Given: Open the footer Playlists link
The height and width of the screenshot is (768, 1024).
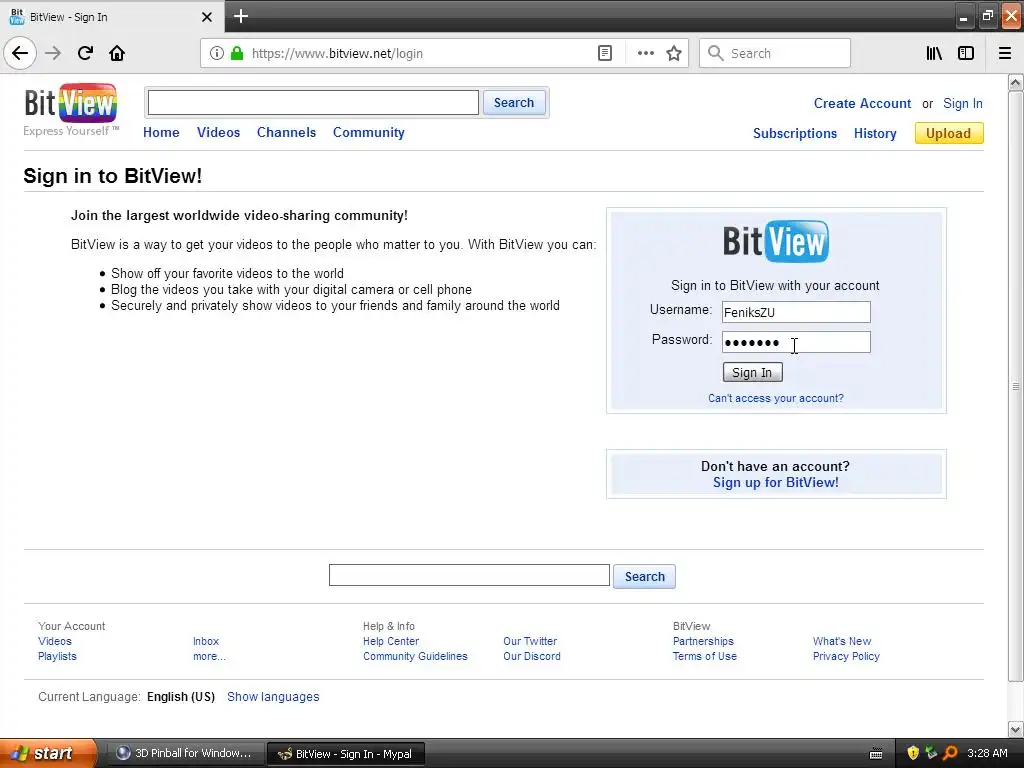Looking at the screenshot, I should pyautogui.click(x=57, y=656).
